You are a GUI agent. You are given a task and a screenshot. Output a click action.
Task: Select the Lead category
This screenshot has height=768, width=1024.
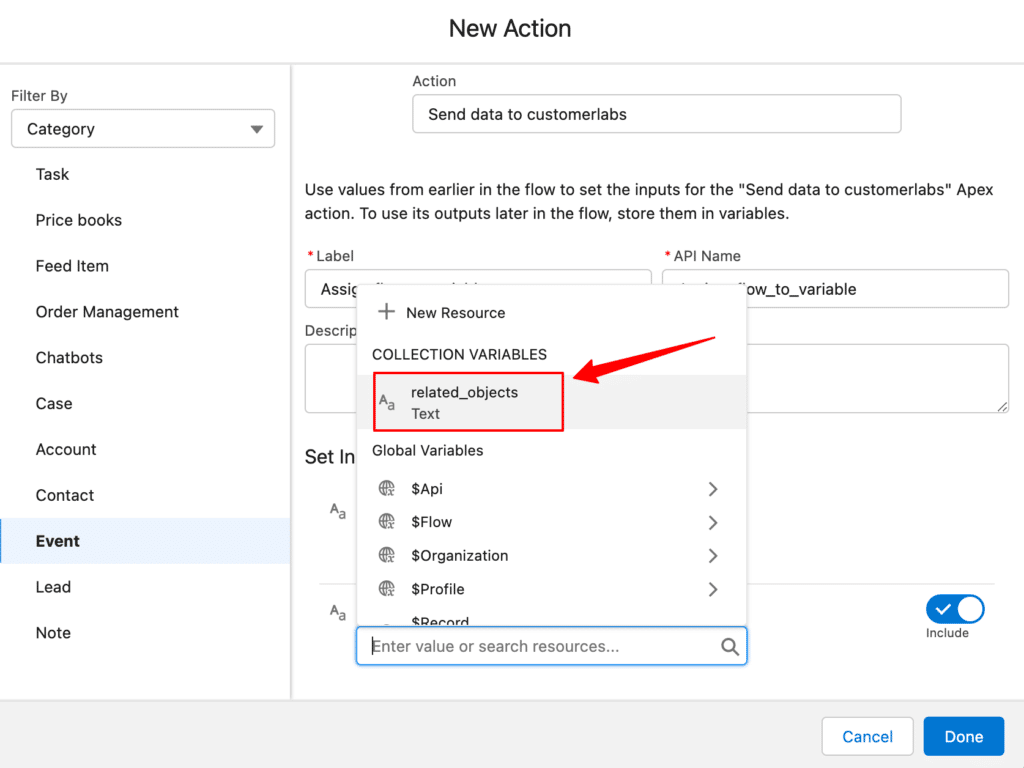point(145,587)
